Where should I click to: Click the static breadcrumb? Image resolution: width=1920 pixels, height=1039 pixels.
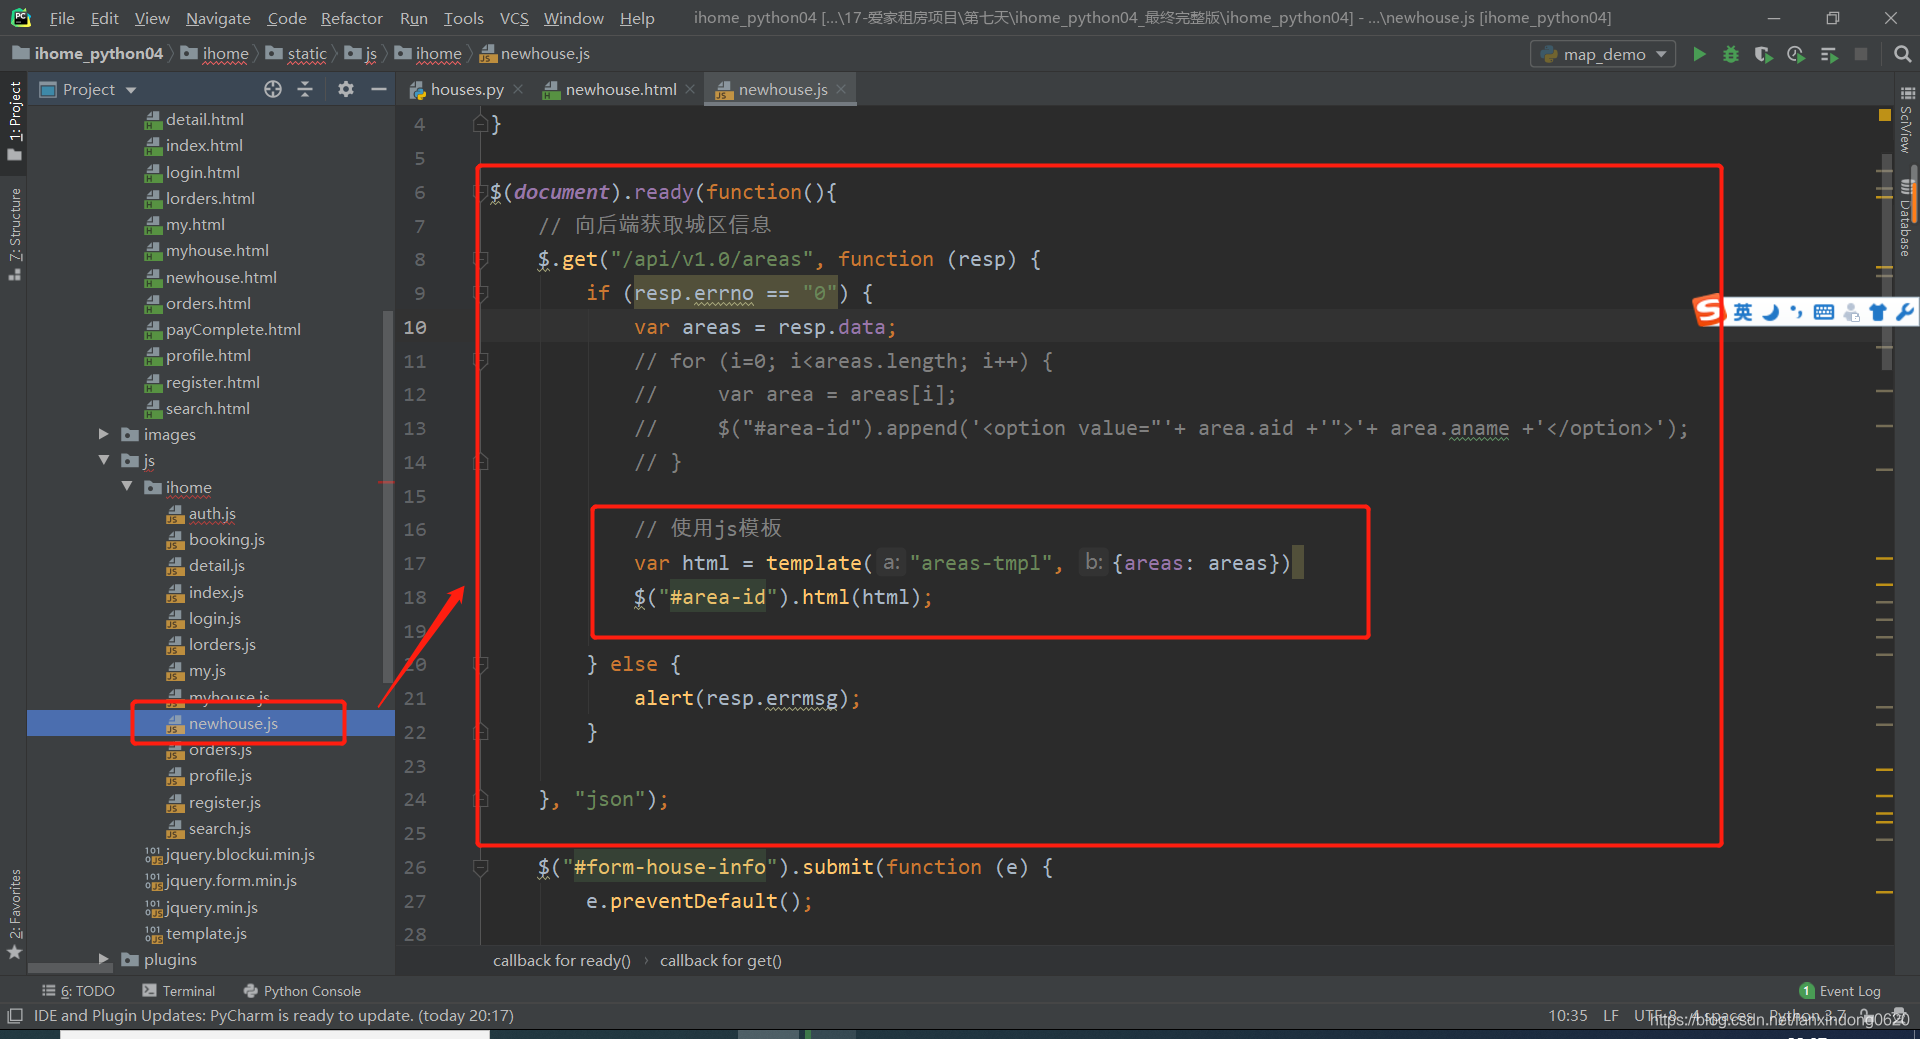click(x=306, y=54)
